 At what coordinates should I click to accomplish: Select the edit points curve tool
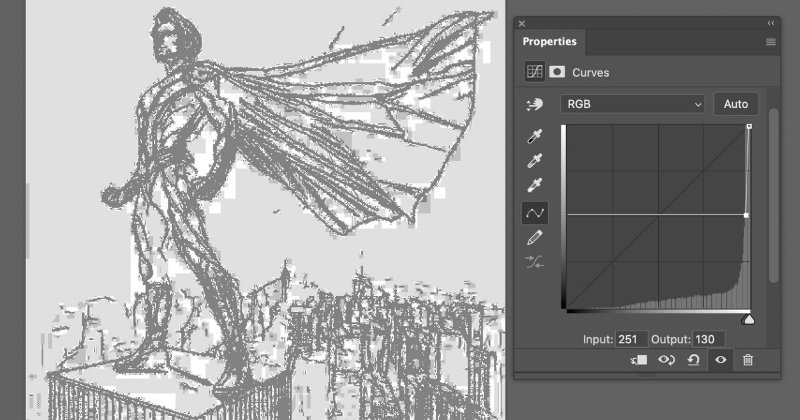pyautogui.click(x=536, y=212)
